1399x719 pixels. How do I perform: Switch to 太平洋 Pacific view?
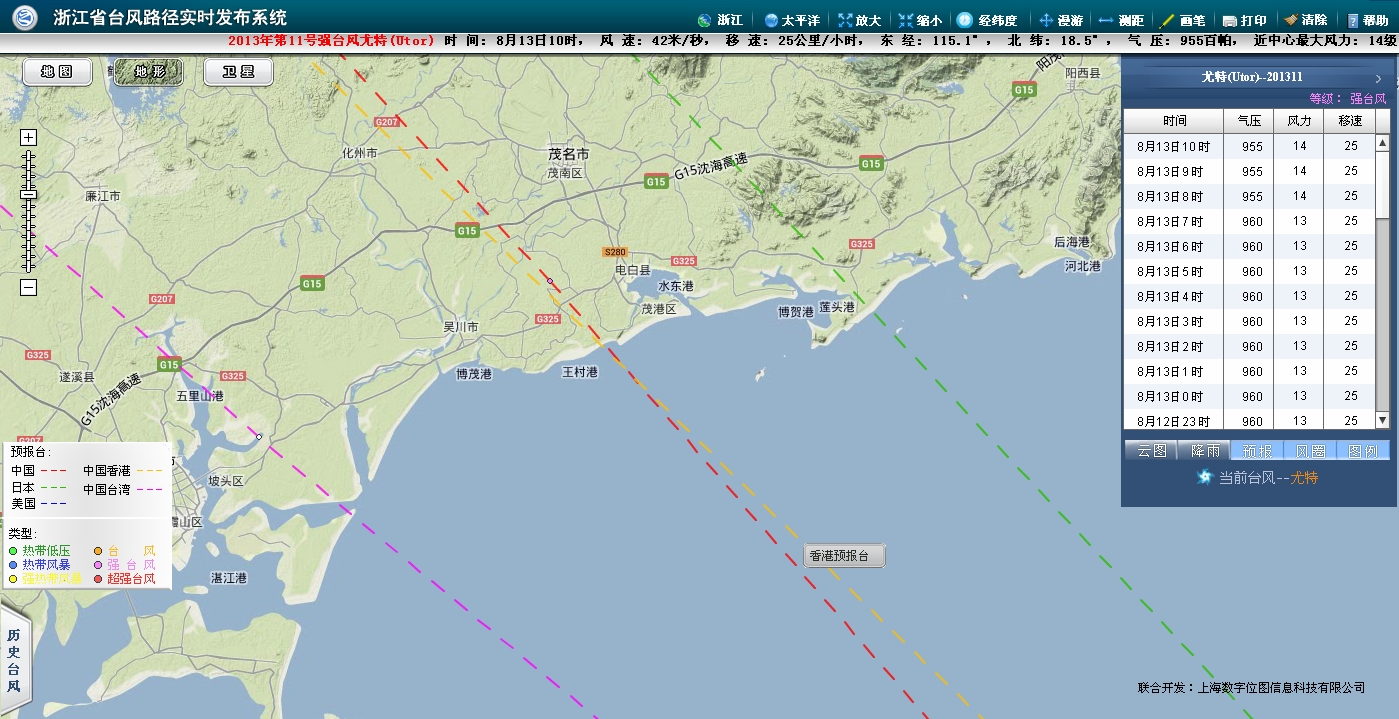[771, 20]
